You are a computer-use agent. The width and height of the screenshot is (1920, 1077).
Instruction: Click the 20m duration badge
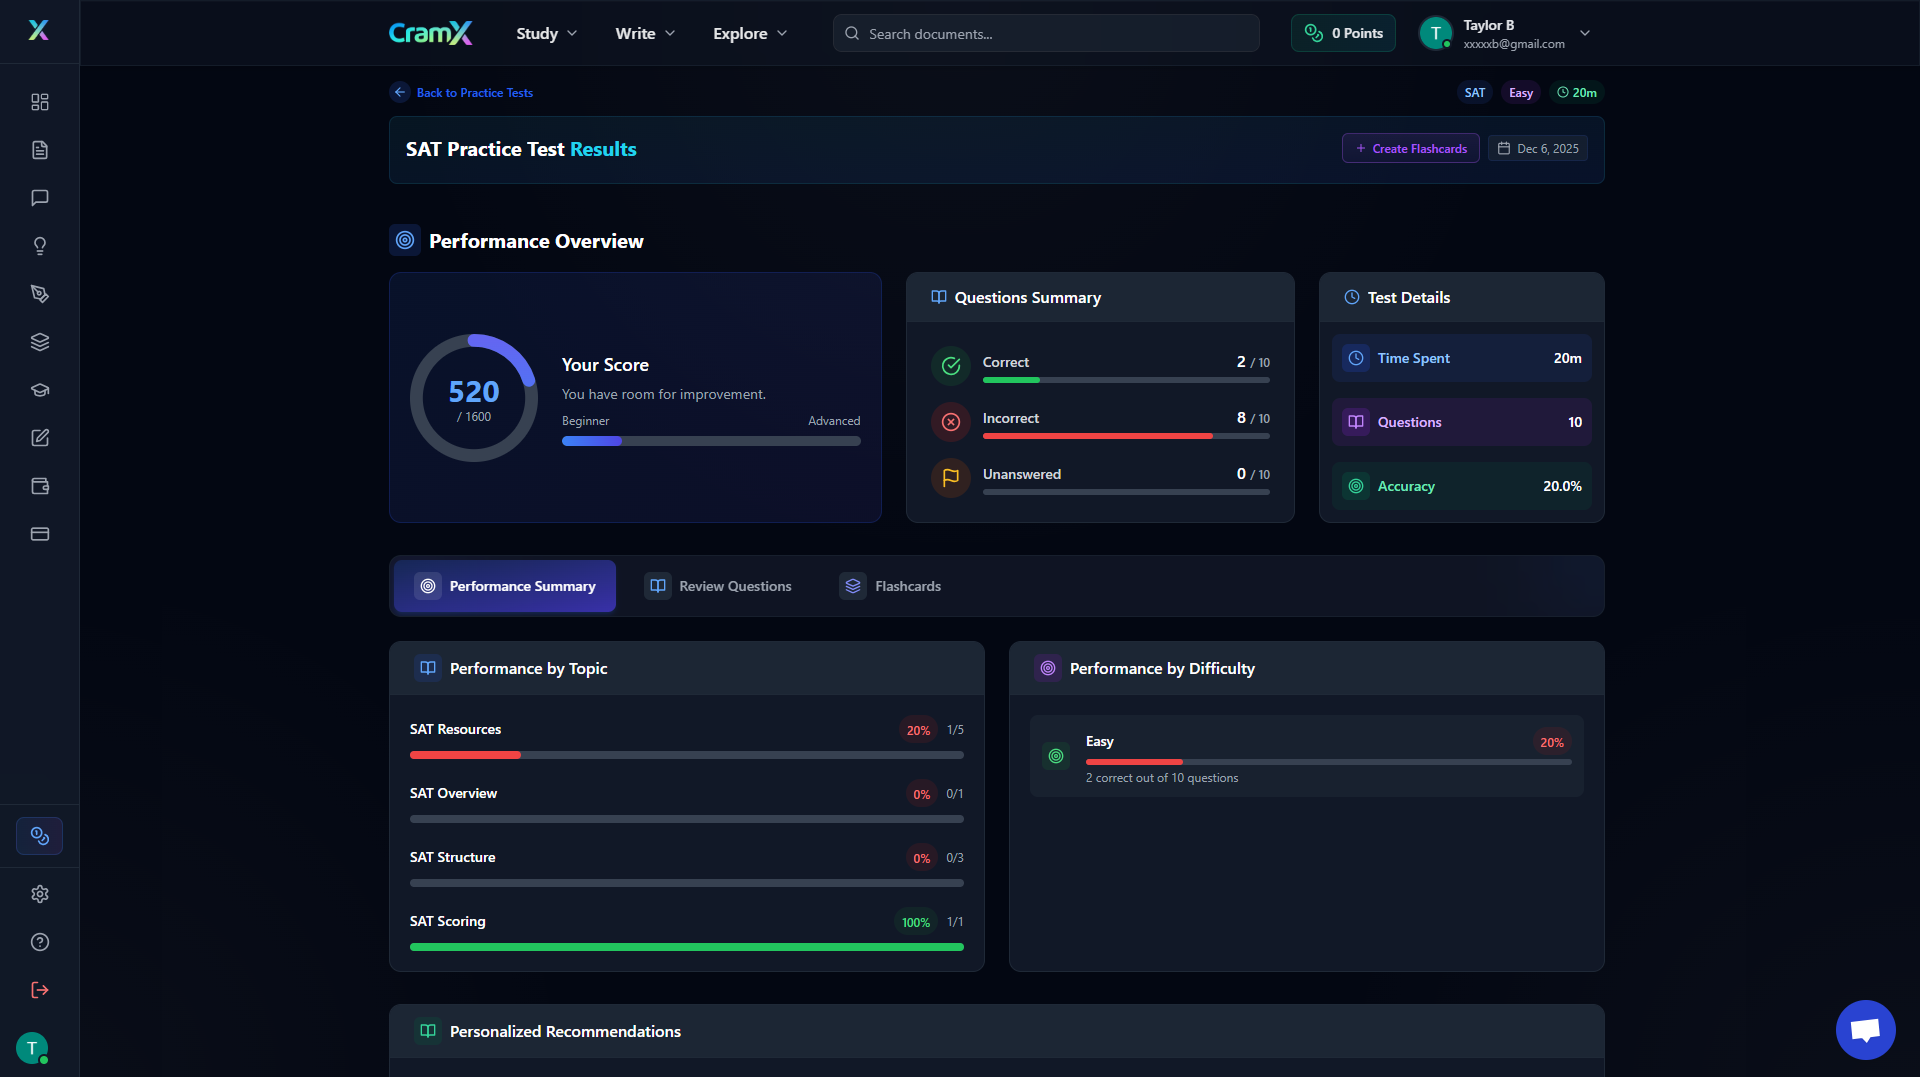(x=1577, y=92)
